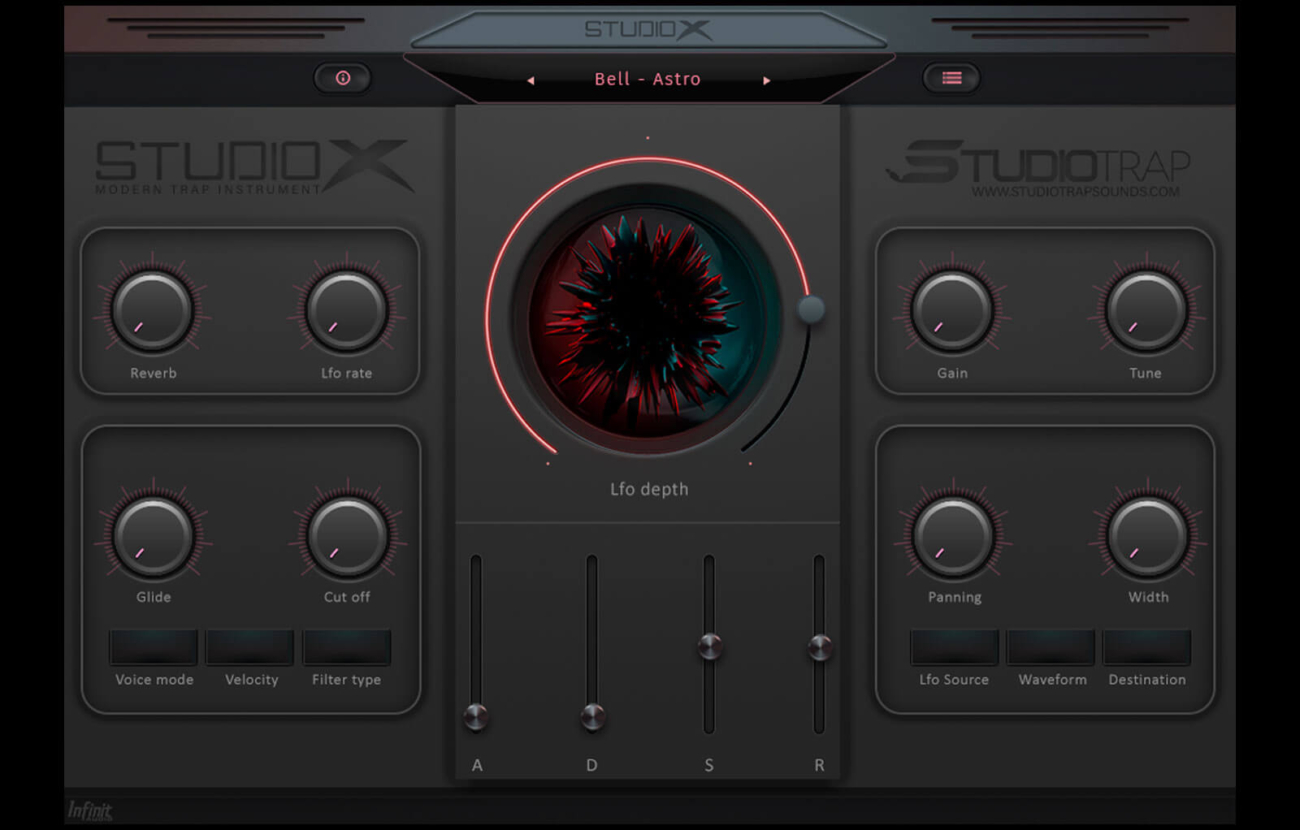Open the Filter type selector box
Viewport: 1300px width, 830px height.
347,647
